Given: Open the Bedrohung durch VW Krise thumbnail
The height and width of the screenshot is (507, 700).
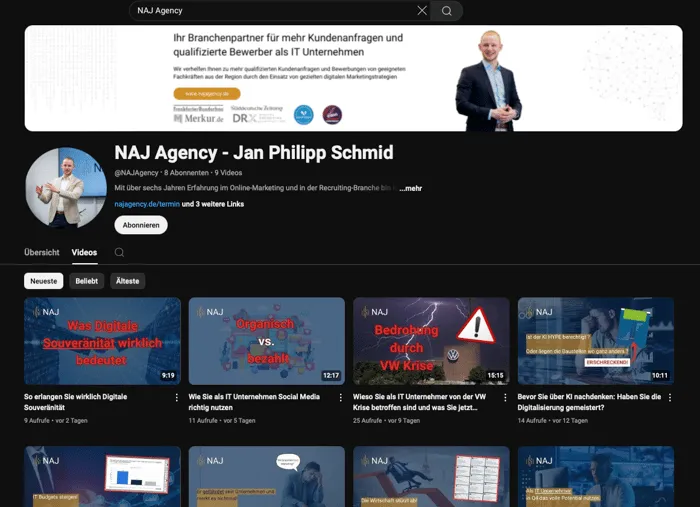Looking at the screenshot, I should pyautogui.click(x=431, y=341).
